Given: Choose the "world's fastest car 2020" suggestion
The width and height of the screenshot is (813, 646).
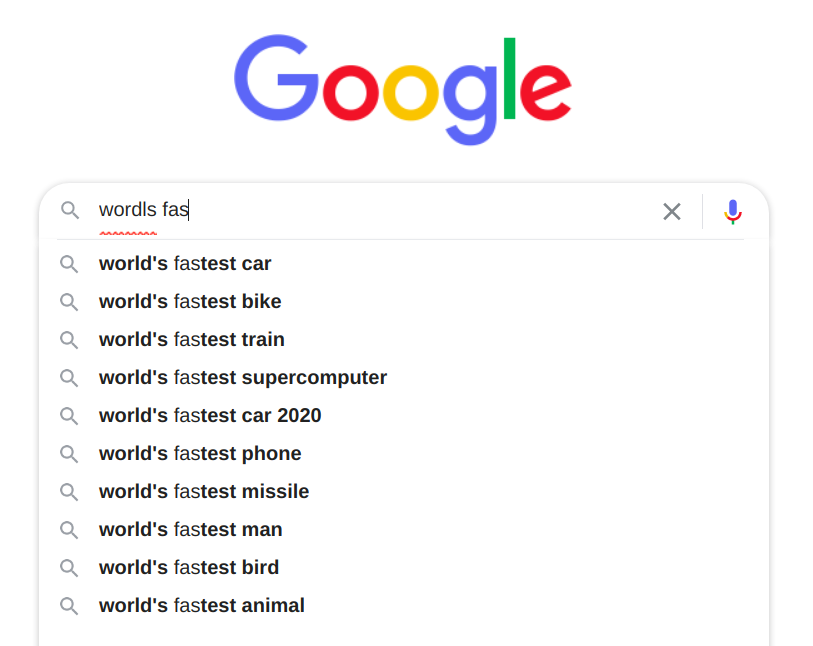Looking at the screenshot, I should (x=210, y=416).
